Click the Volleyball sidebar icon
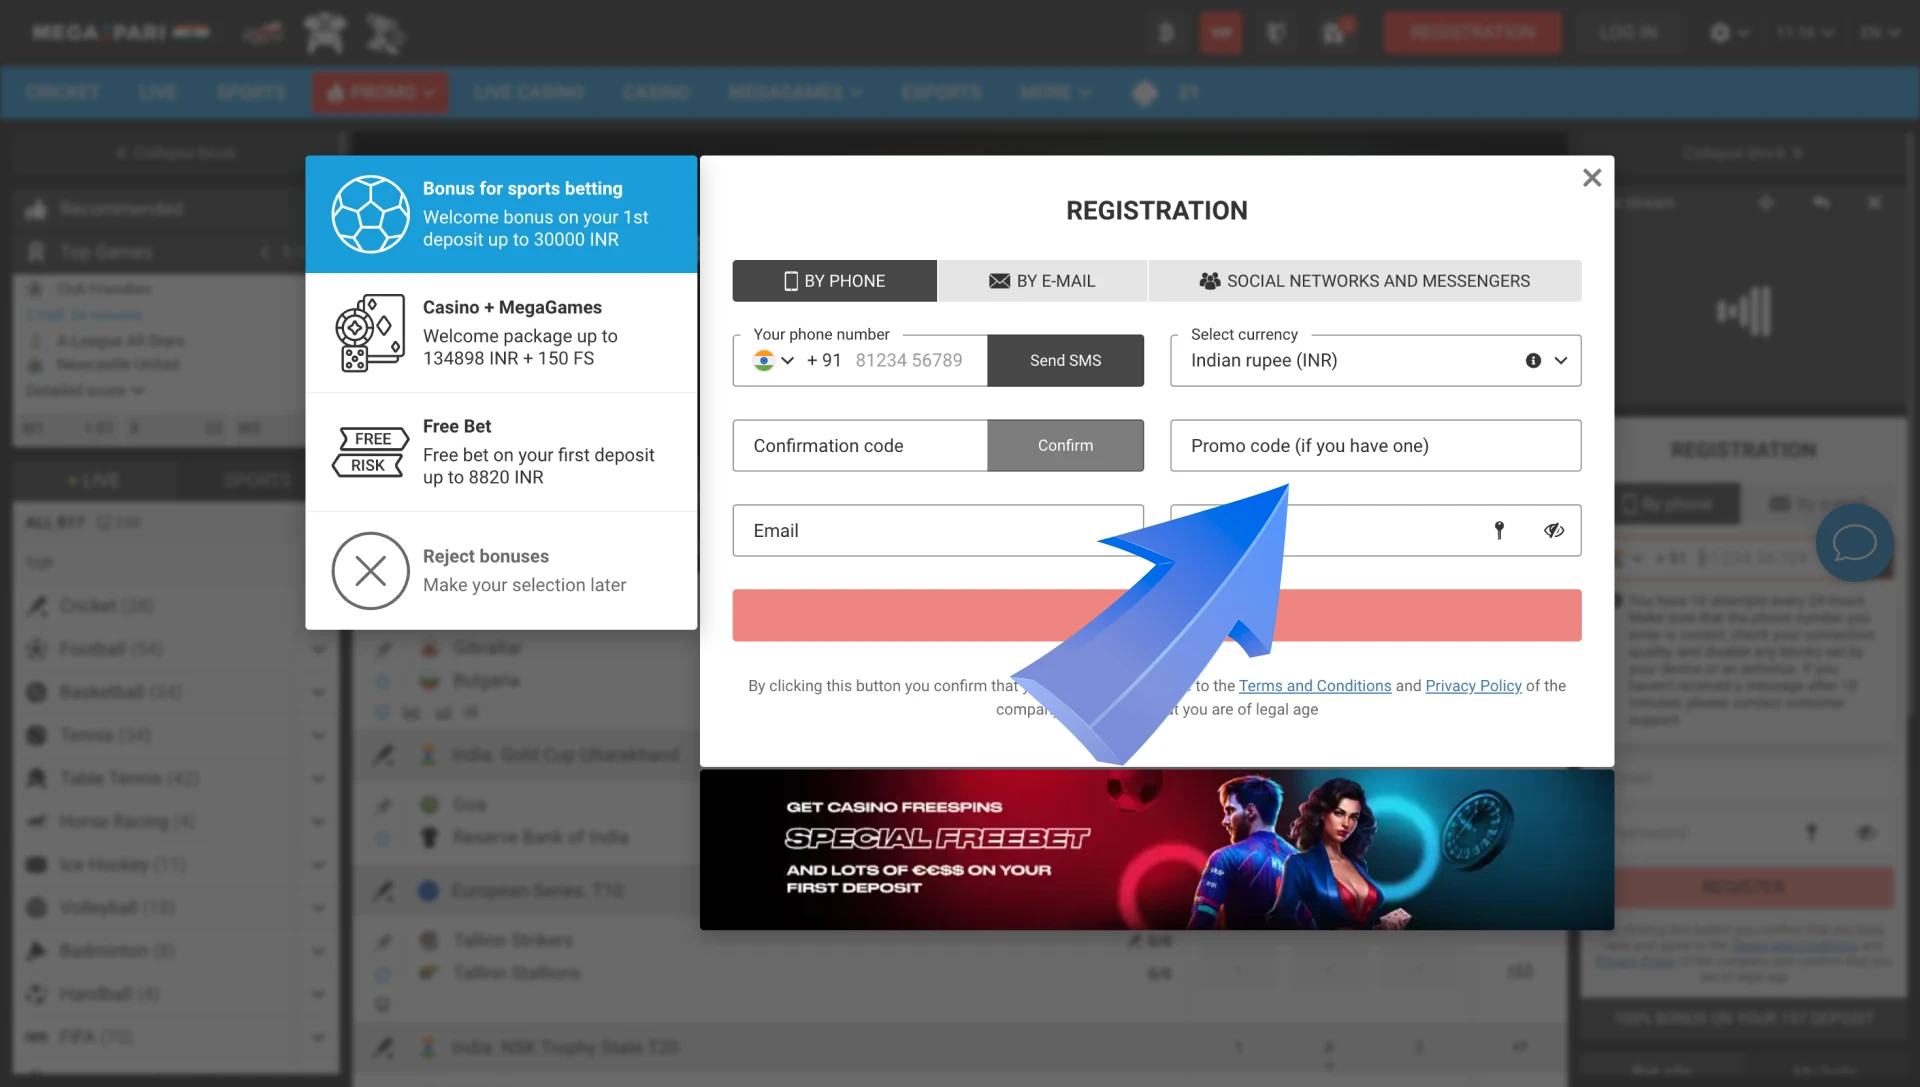This screenshot has height=1087, width=1920. click(x=37, y=908)
